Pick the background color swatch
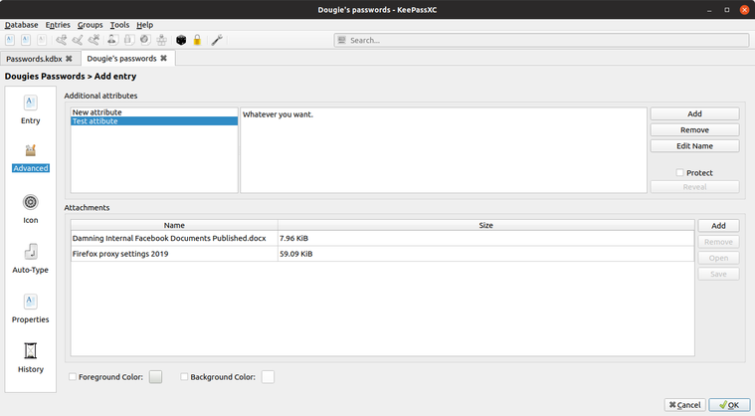This screenshot has width=755, height=416. [x=268, y=377]
